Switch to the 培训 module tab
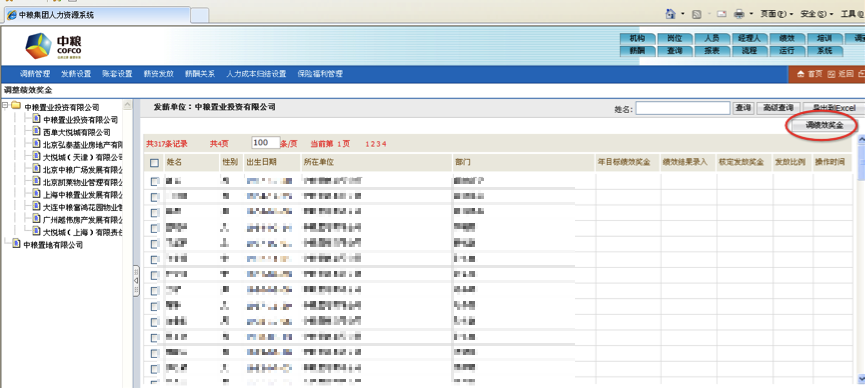The height and width of the screenshot is (388, 865). (x=824, y=39)
